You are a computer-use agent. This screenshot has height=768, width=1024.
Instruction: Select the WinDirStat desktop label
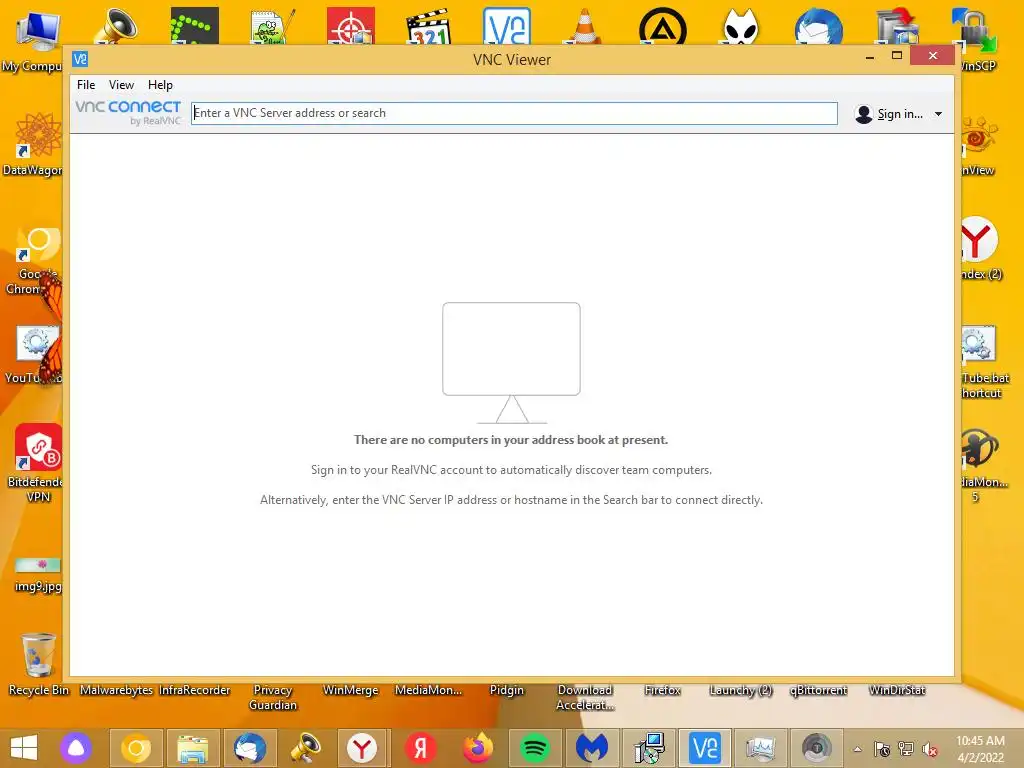[897, 690]
